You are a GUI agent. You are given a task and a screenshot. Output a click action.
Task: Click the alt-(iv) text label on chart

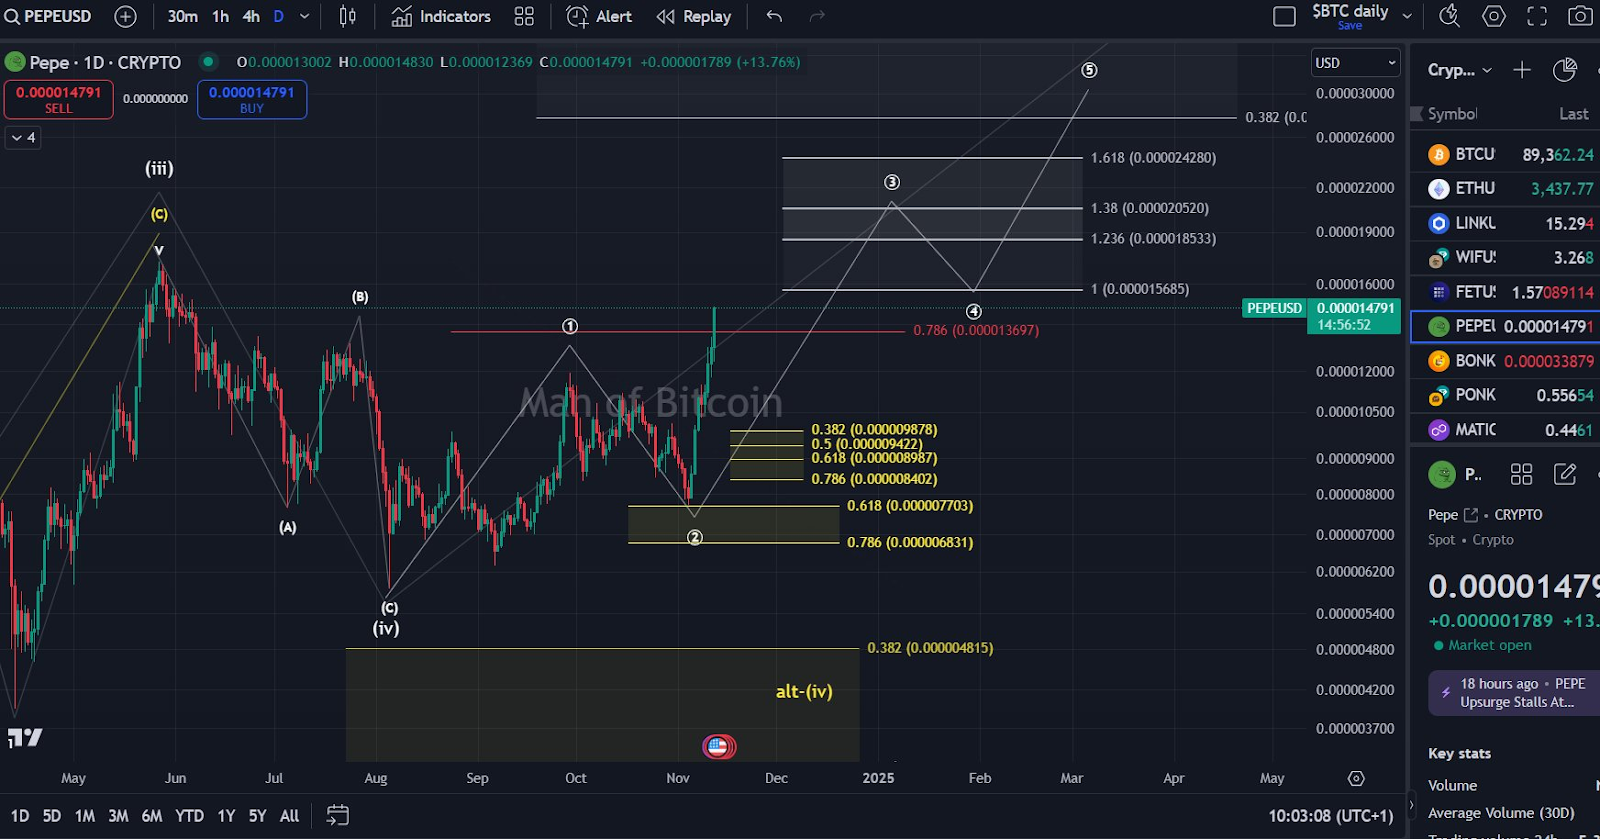pyautogui.click(x=804, y=691)
